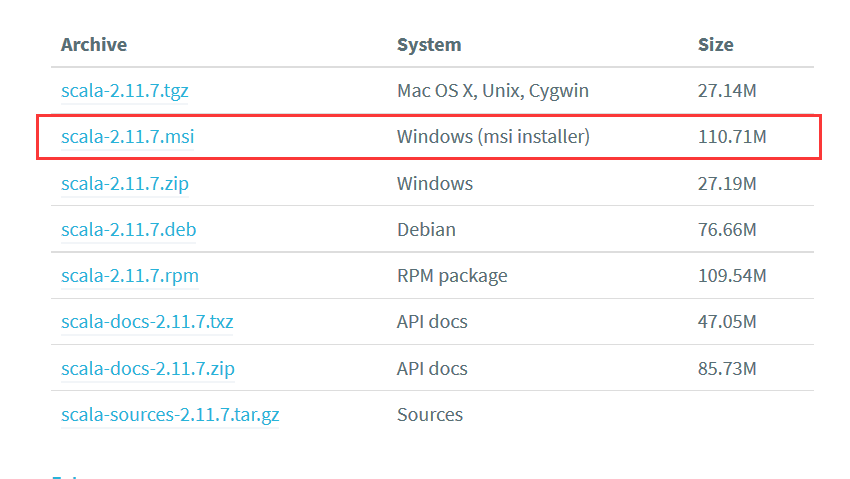
Task: Download scala-2.11.7.tgz archive
Action: pos(125,90)
